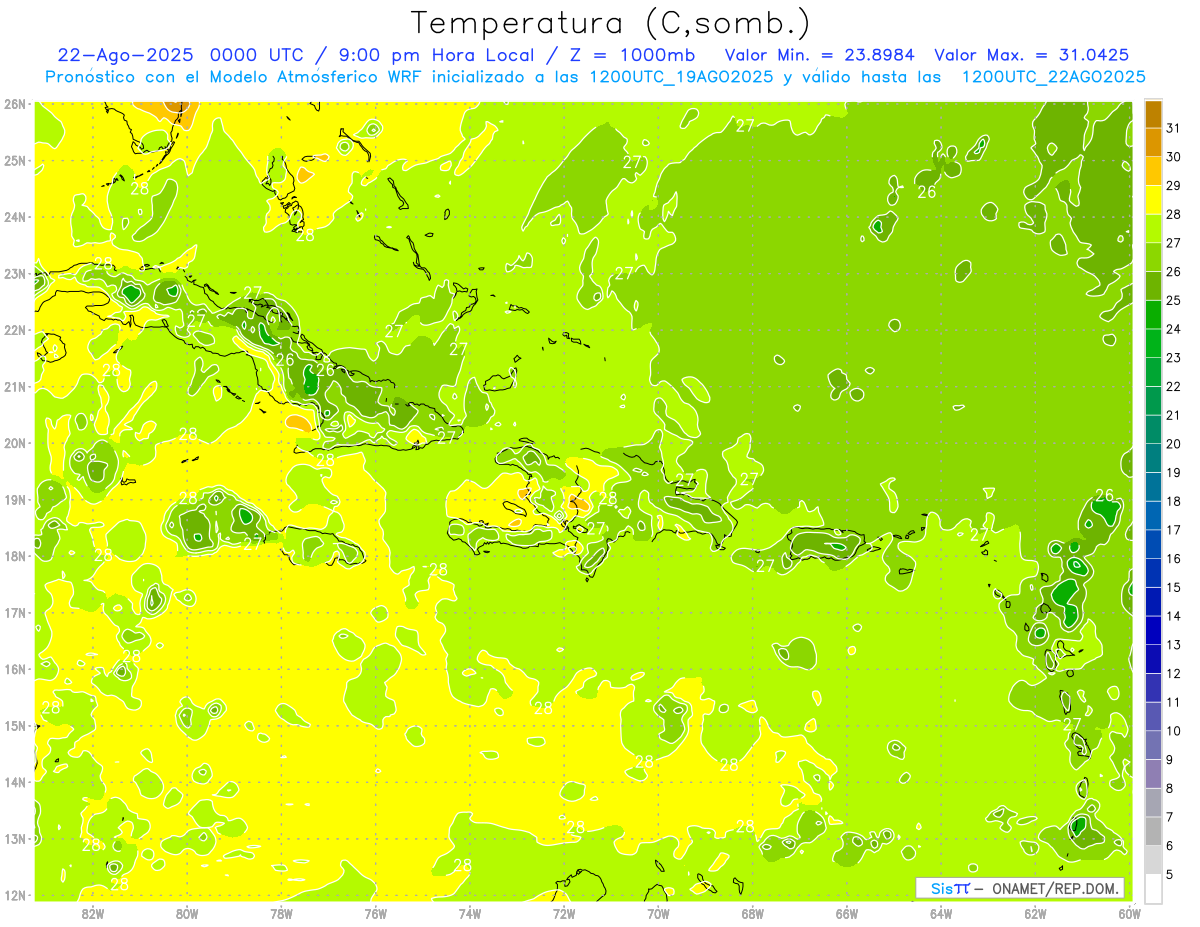Click the "24N" latitude label

point(14,217)
